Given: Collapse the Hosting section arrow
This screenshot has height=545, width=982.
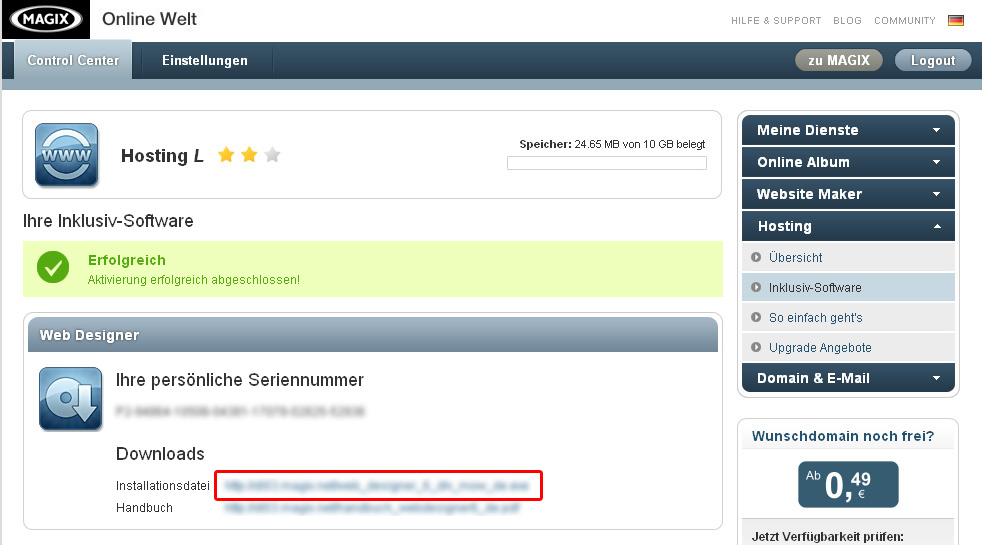Looking at the screenshot, I should click(x=937, y=226).
